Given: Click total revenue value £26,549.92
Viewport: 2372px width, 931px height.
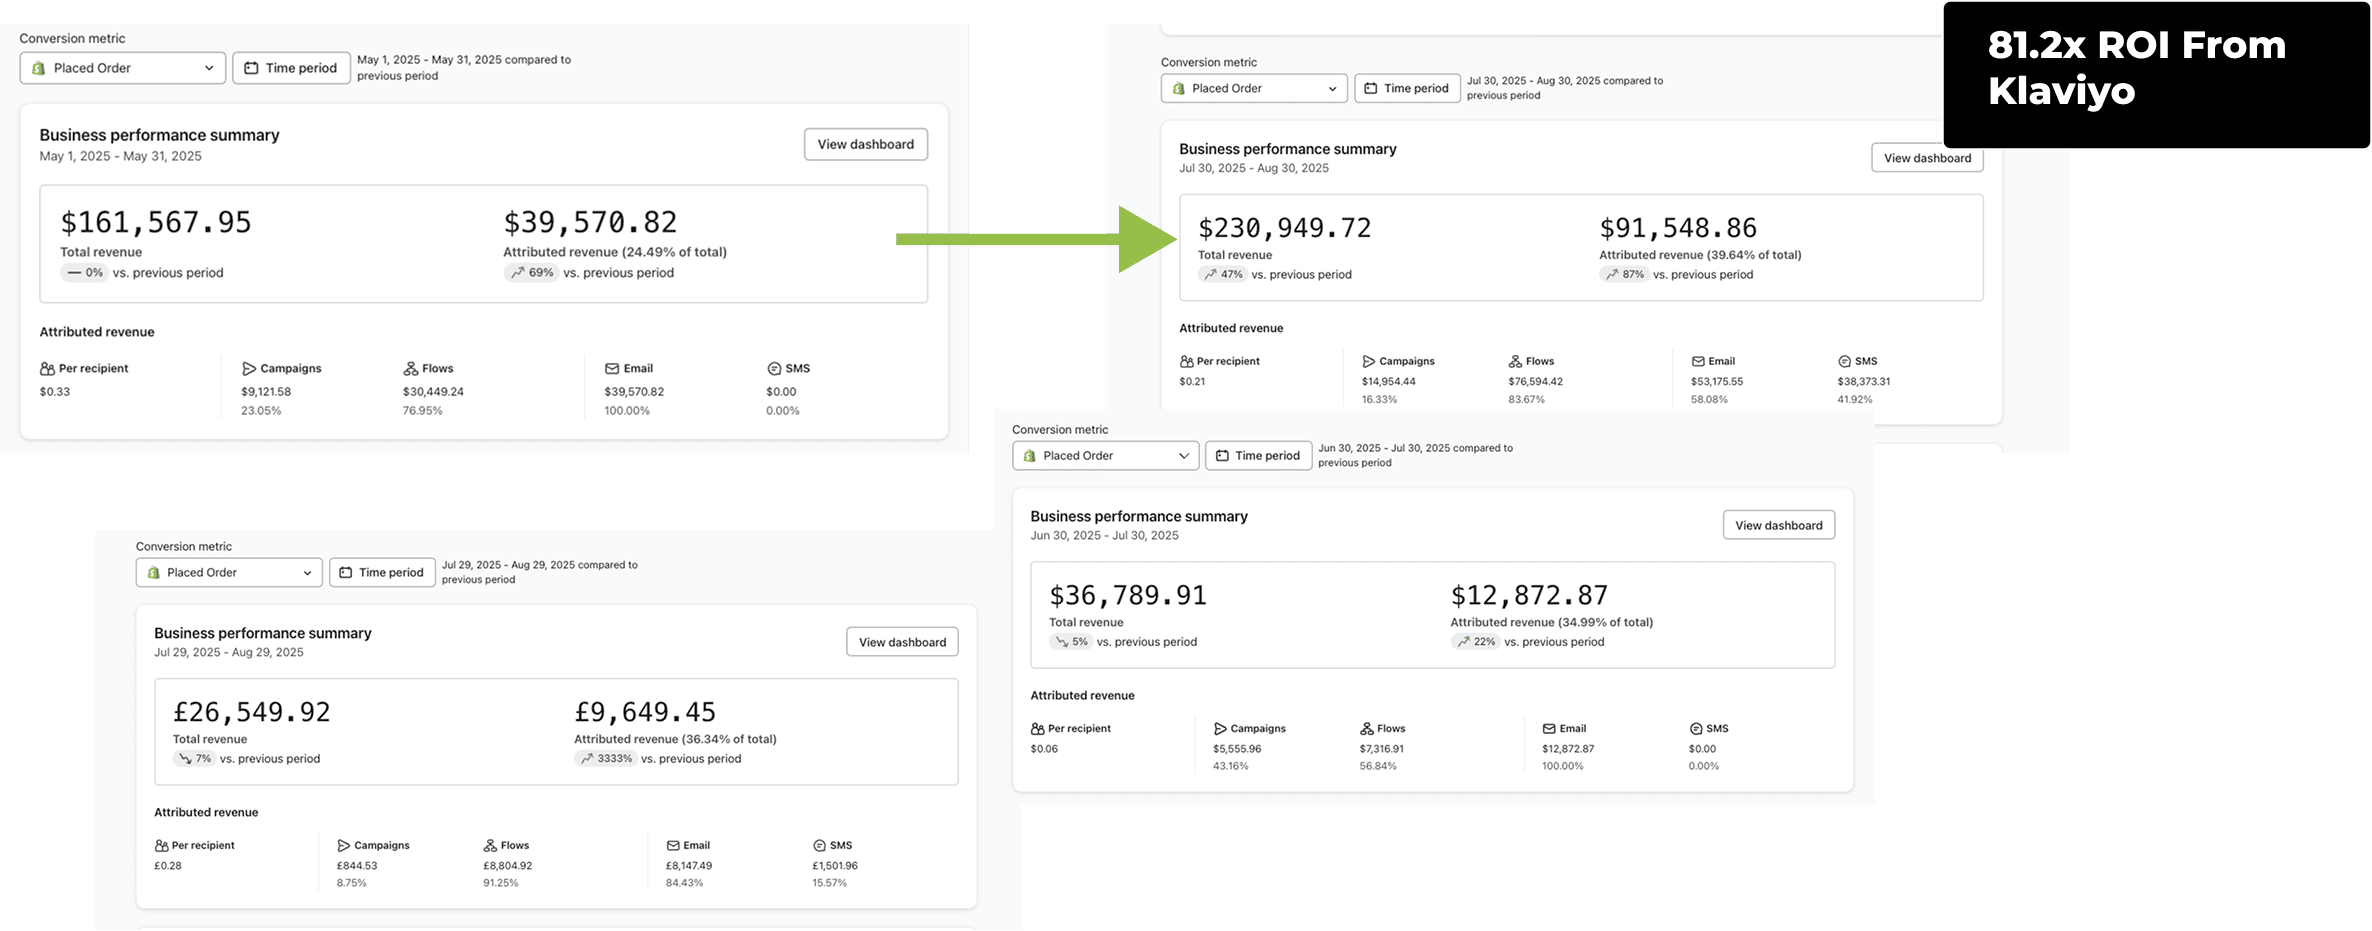Looking at the screenshot, I should 252,712.
